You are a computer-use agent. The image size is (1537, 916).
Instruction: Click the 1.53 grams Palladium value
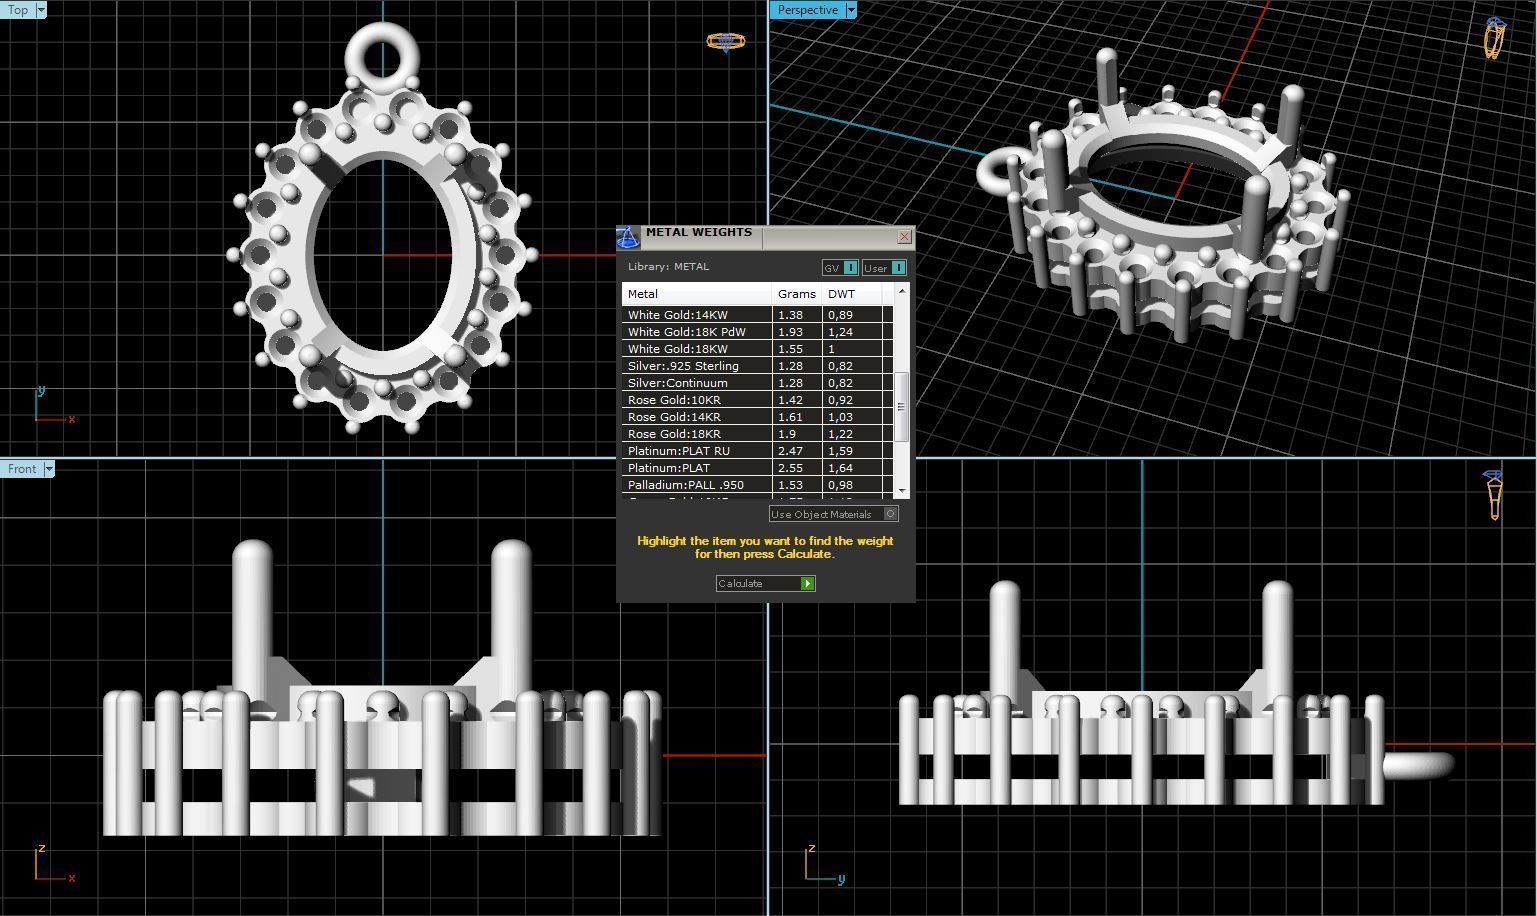pos(790,485)
